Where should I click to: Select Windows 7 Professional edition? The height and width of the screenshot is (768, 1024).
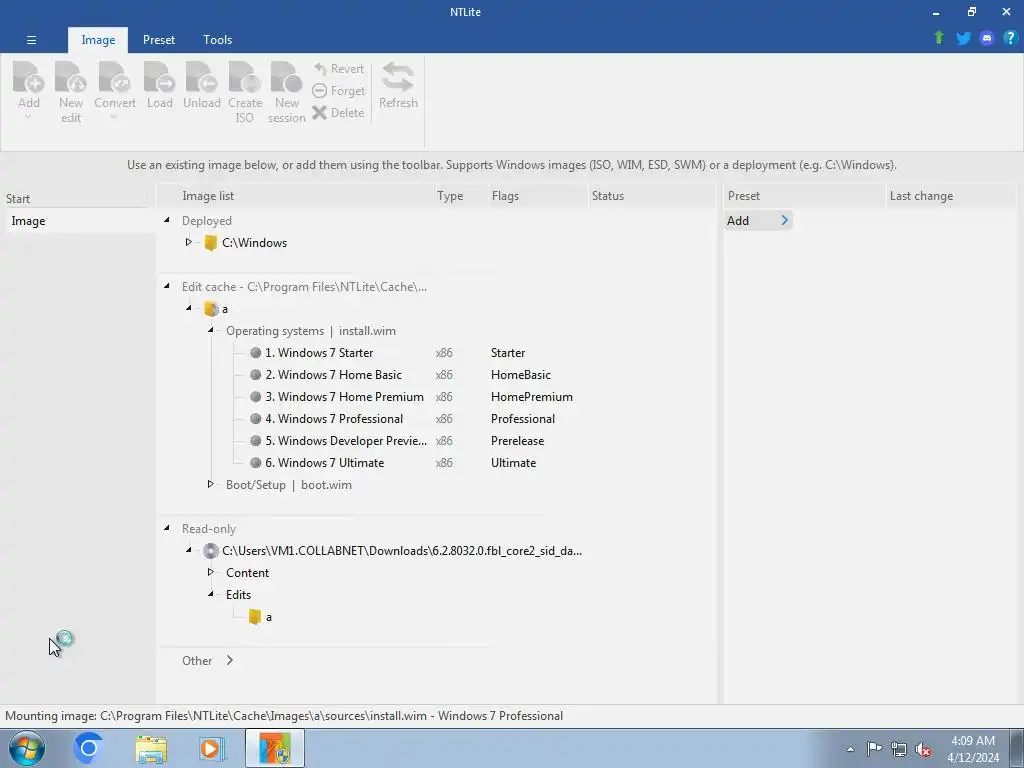(x=334, y=419)
